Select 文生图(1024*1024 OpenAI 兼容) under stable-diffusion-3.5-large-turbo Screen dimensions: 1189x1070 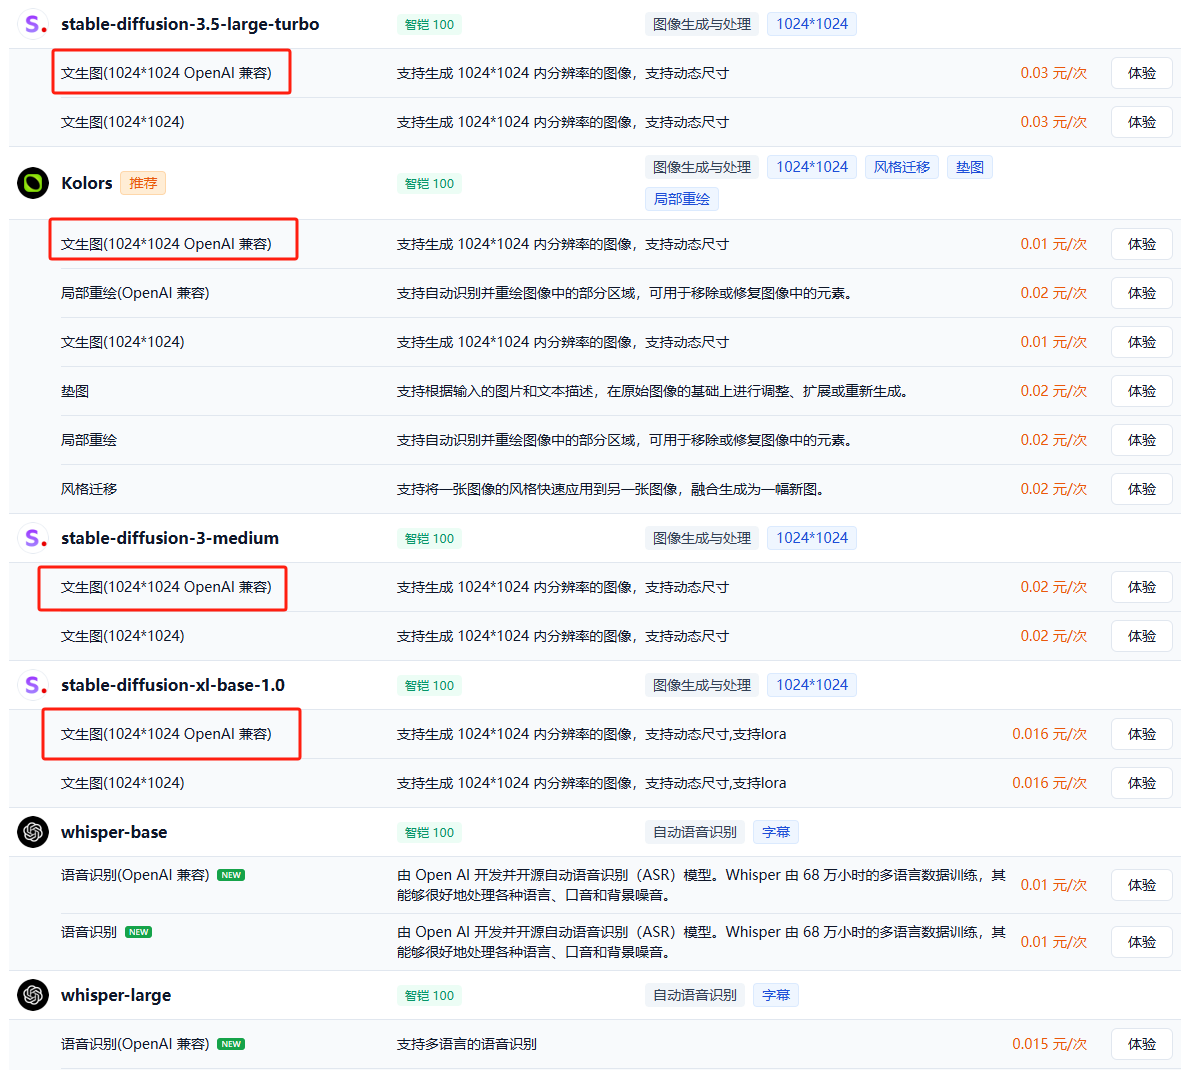(x=166, y=73)
